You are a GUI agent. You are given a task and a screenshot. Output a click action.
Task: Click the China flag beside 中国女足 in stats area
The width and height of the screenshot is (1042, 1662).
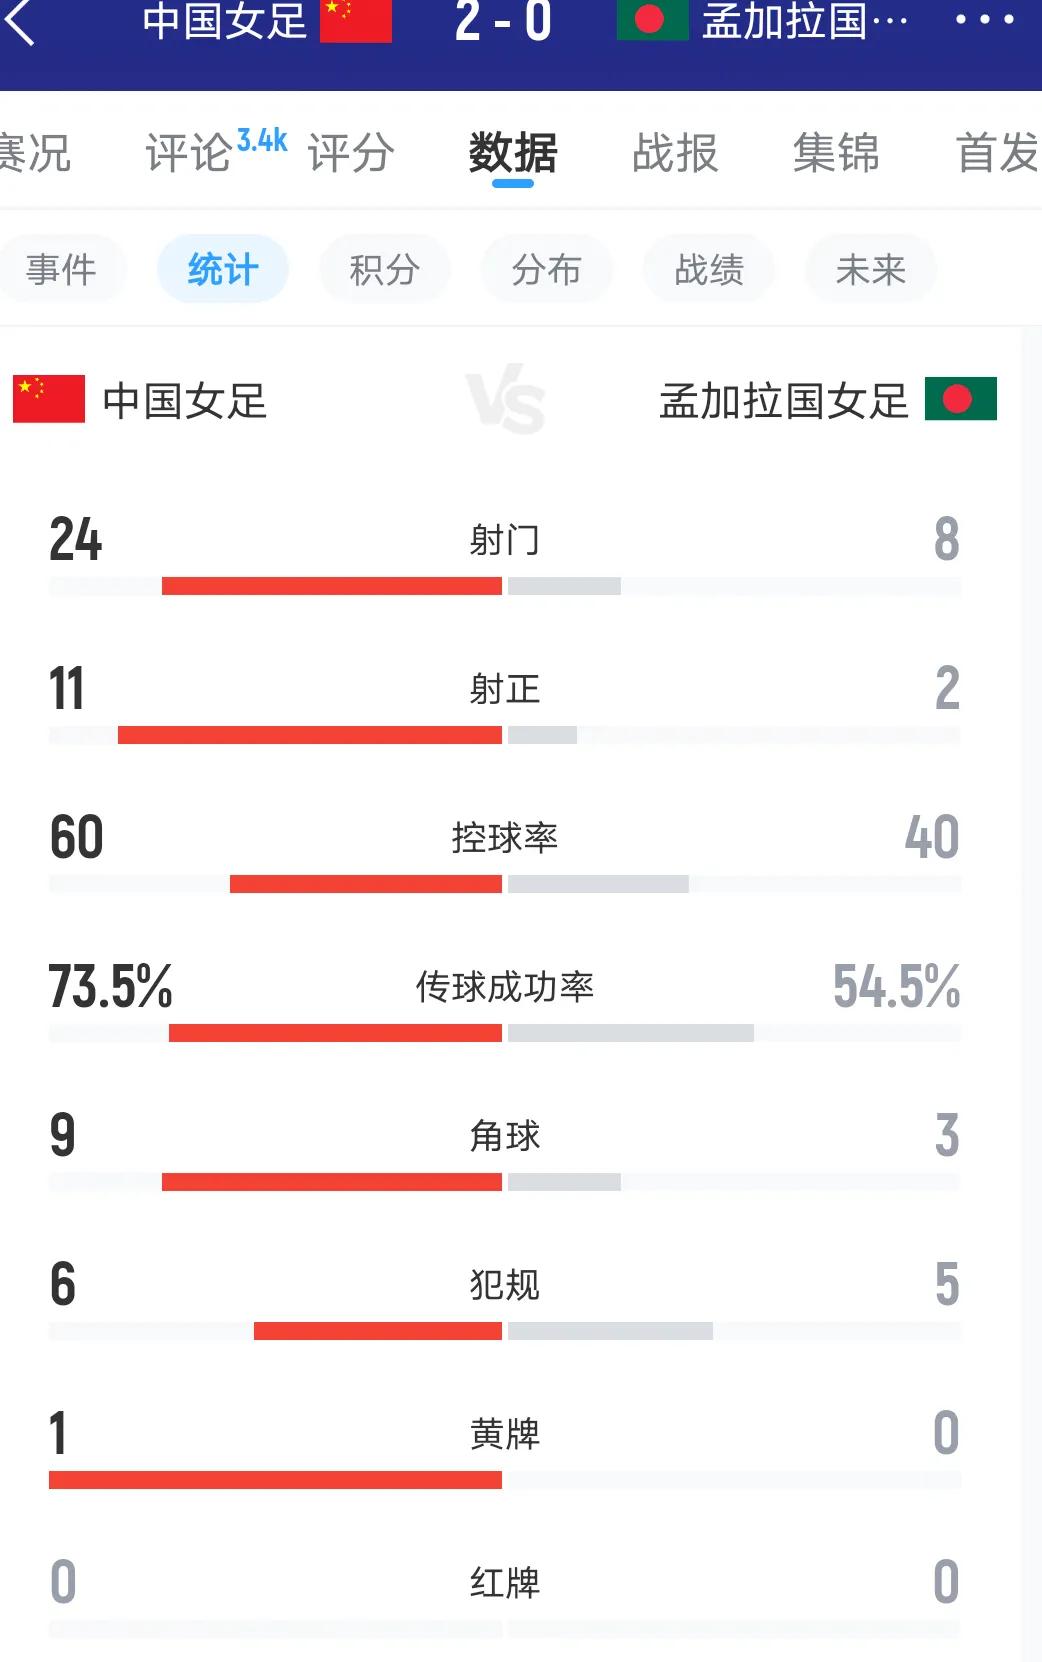click(47, 400)
